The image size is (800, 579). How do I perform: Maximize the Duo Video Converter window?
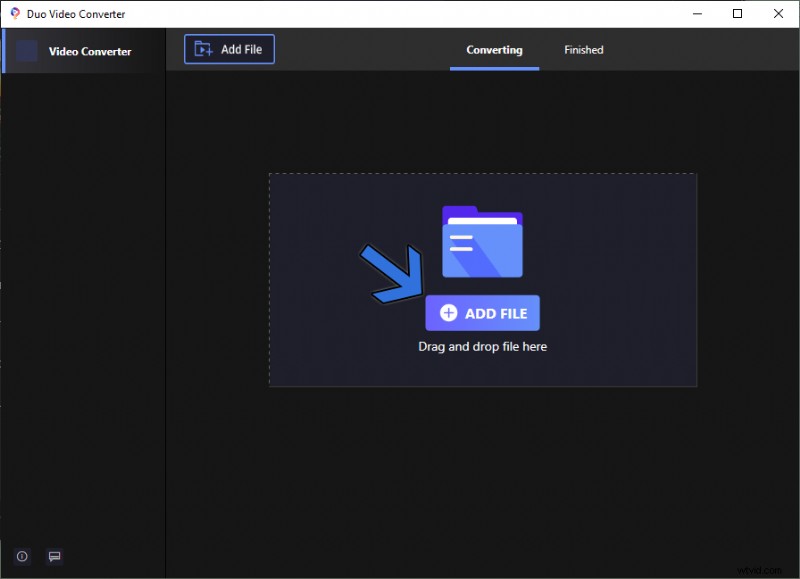point(738,14)
